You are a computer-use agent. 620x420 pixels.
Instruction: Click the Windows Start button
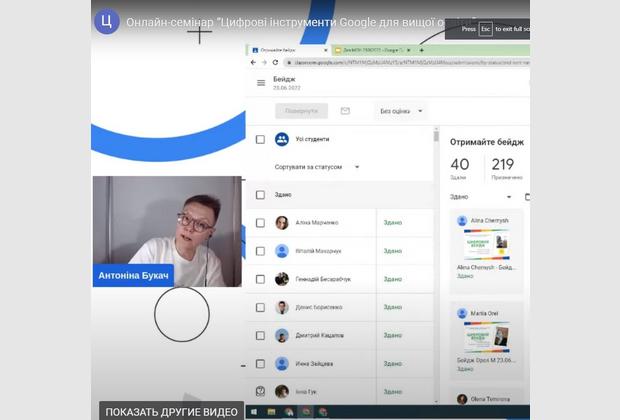pos(255,411)
